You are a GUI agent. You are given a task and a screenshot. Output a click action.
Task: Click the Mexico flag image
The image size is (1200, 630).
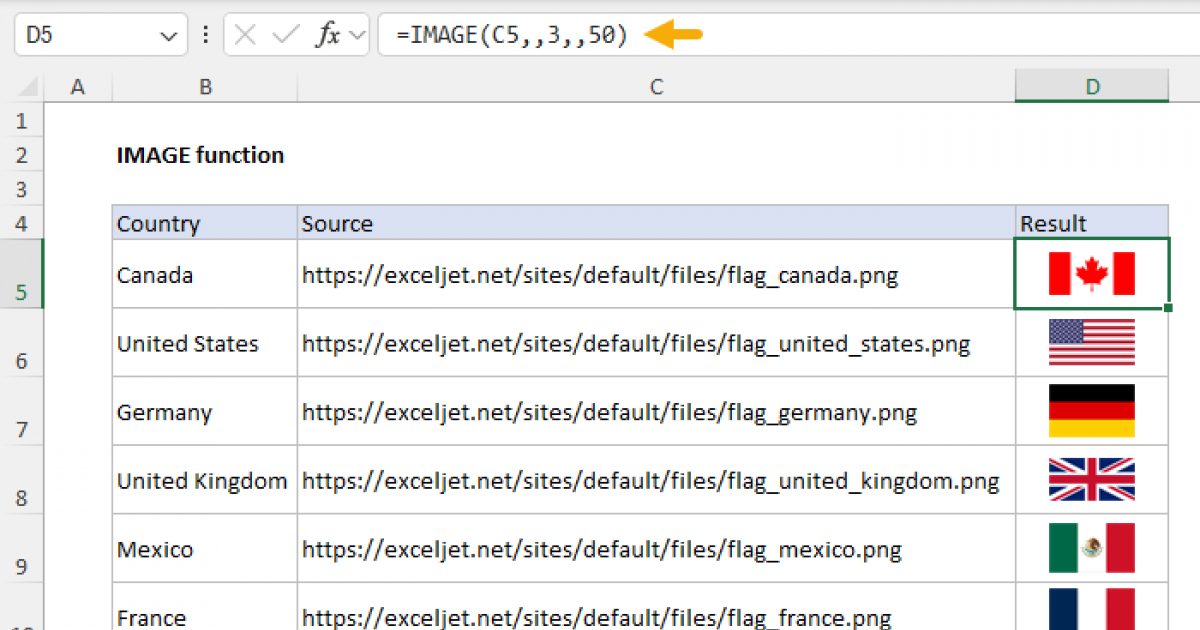[x=1091, y=548]
